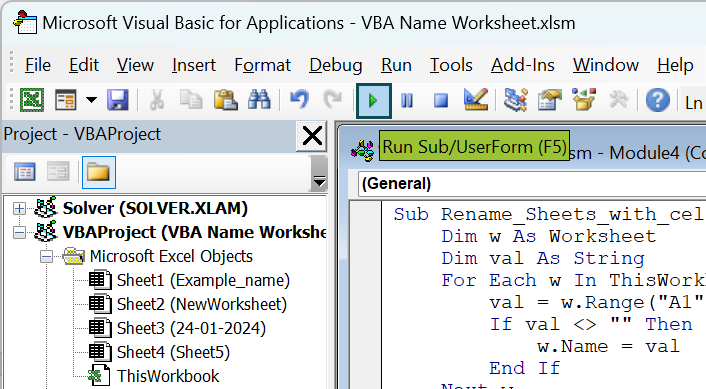Open the Help menu
The image size is (706, 389).
point(675,65)
